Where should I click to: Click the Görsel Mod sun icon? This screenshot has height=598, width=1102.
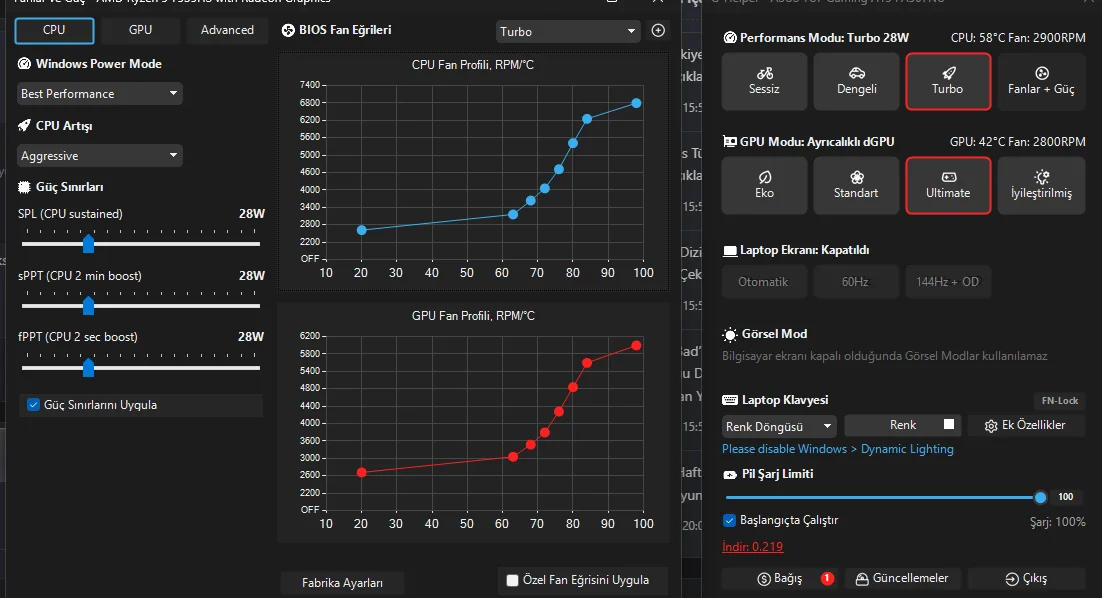pos(730,334)
